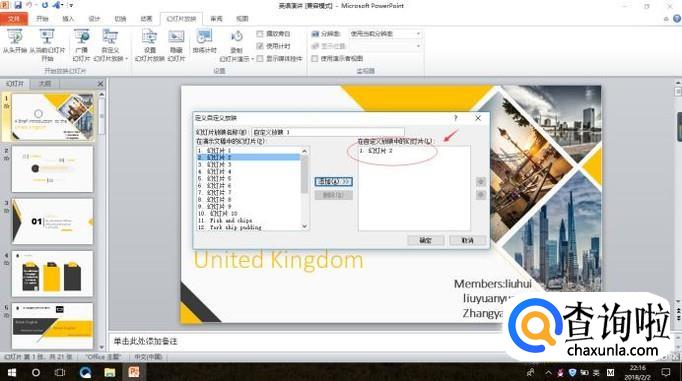This screenshot has height=381, width=682.
Task: Expand Record Slide Show dropdown arrow
Action: pyautogui.click(x=252, y=59)
